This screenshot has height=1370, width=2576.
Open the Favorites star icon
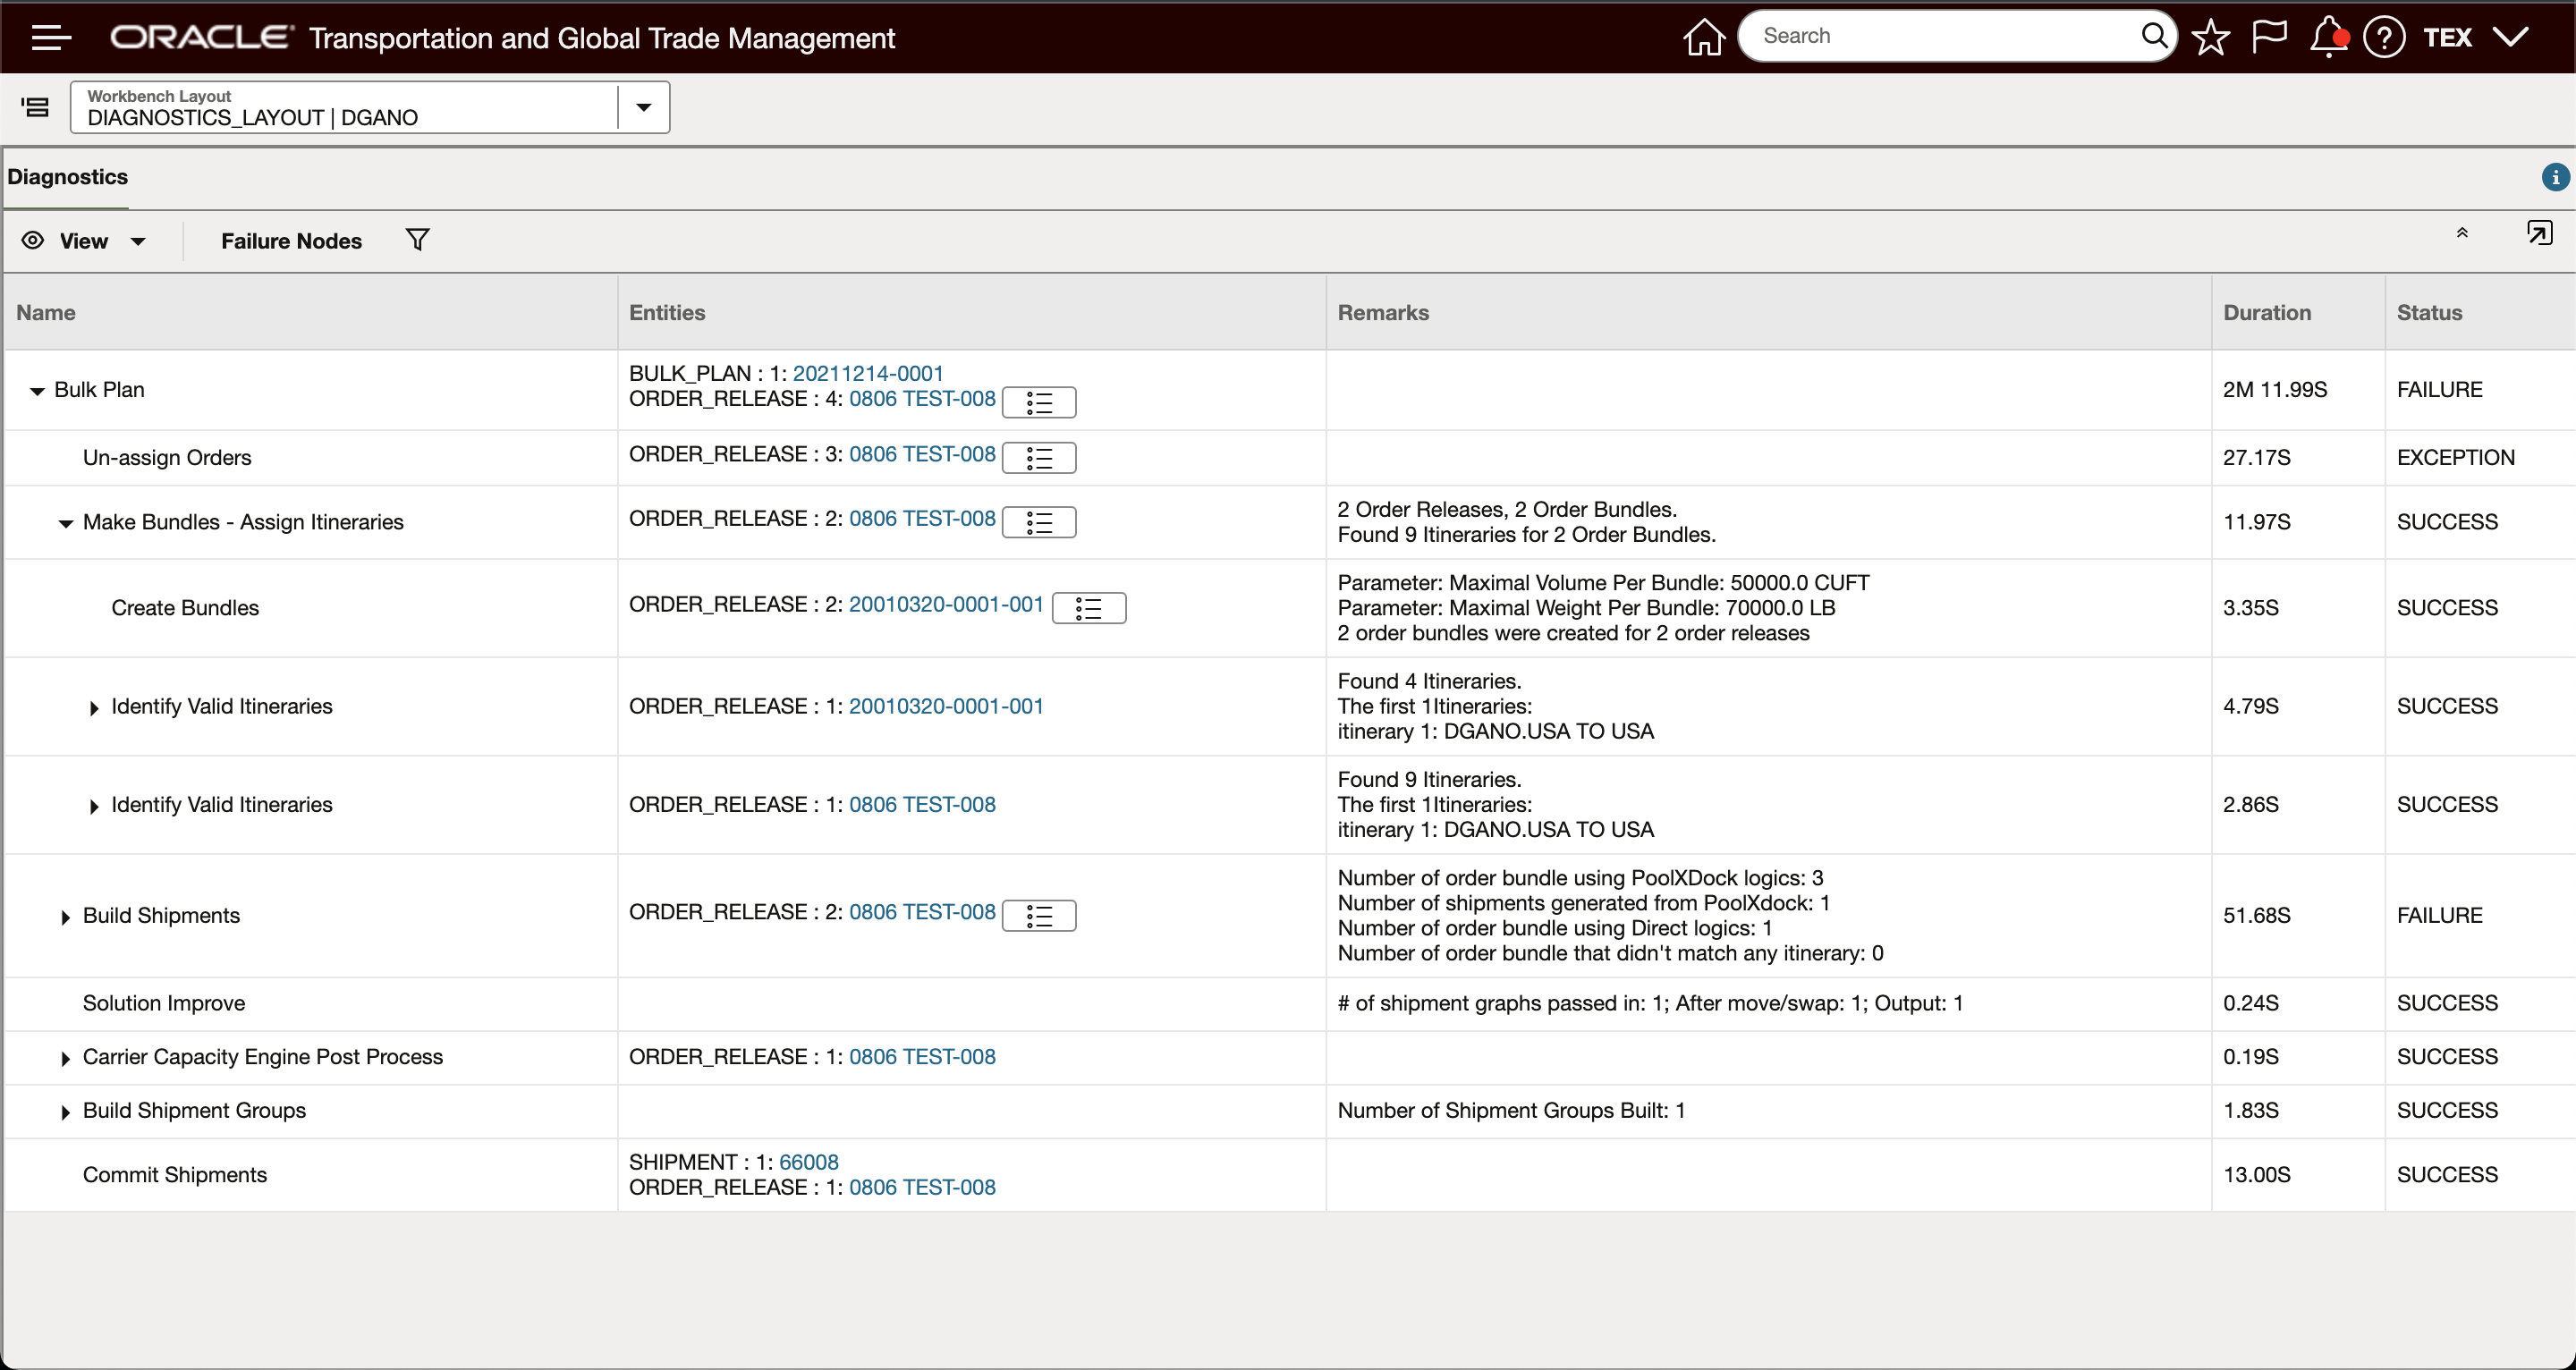[x=2210, y=38]
